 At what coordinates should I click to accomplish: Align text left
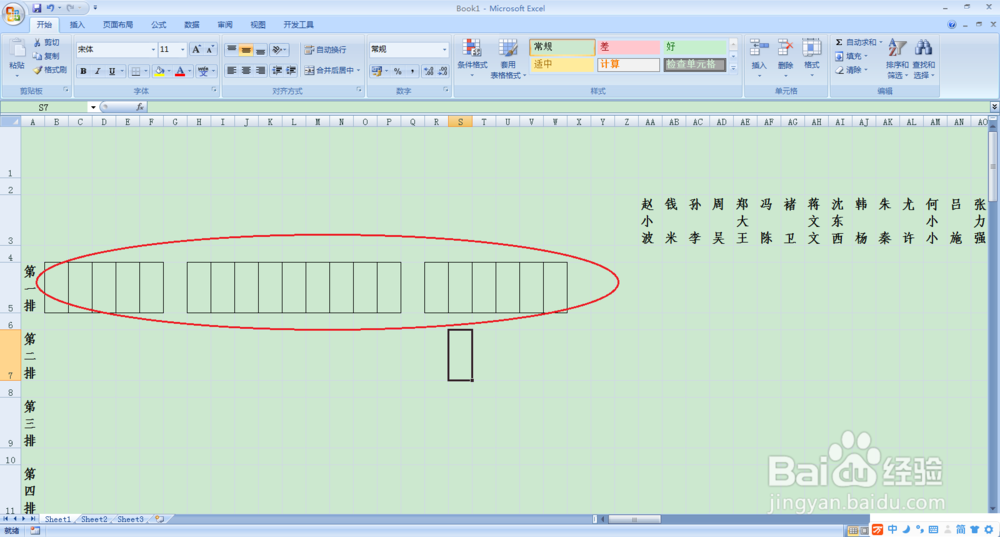tap(232, 70)
